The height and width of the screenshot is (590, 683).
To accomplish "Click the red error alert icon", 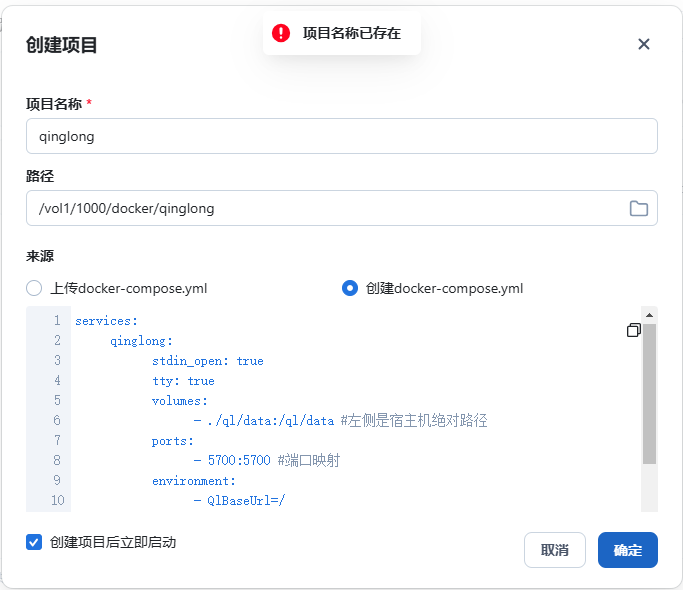I will pyautogui.click(x=281, y=33).
